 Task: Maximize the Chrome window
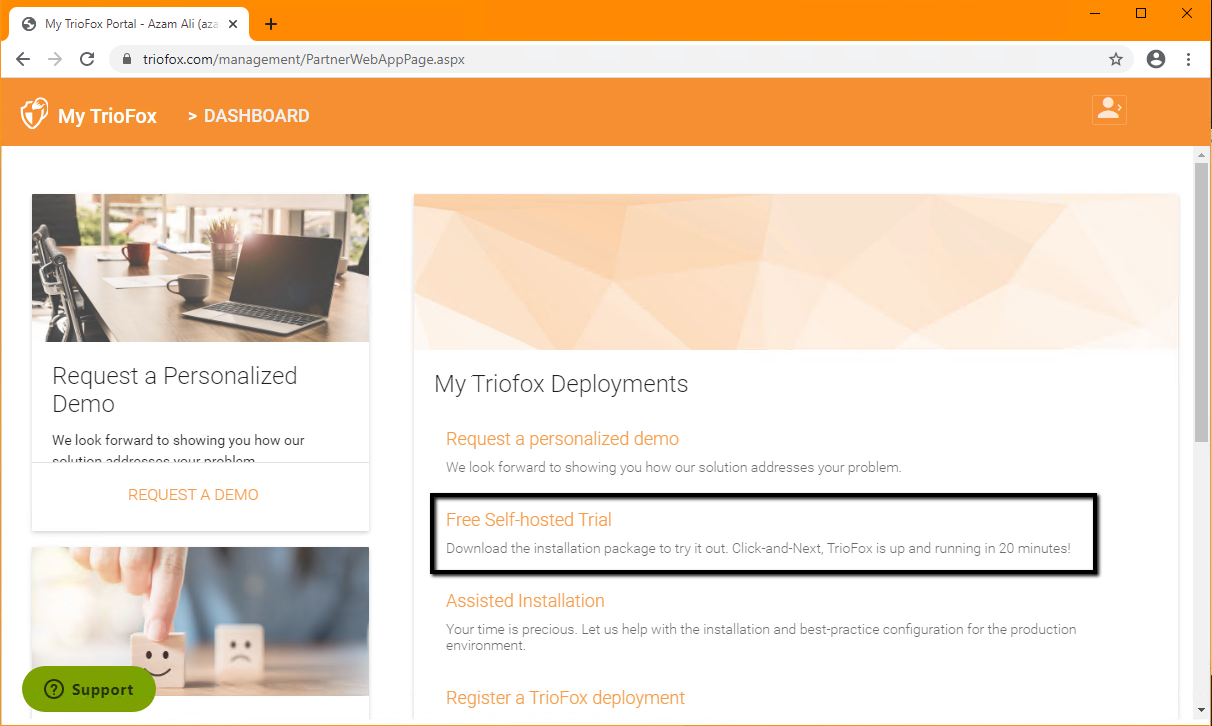click(1141, 13)
